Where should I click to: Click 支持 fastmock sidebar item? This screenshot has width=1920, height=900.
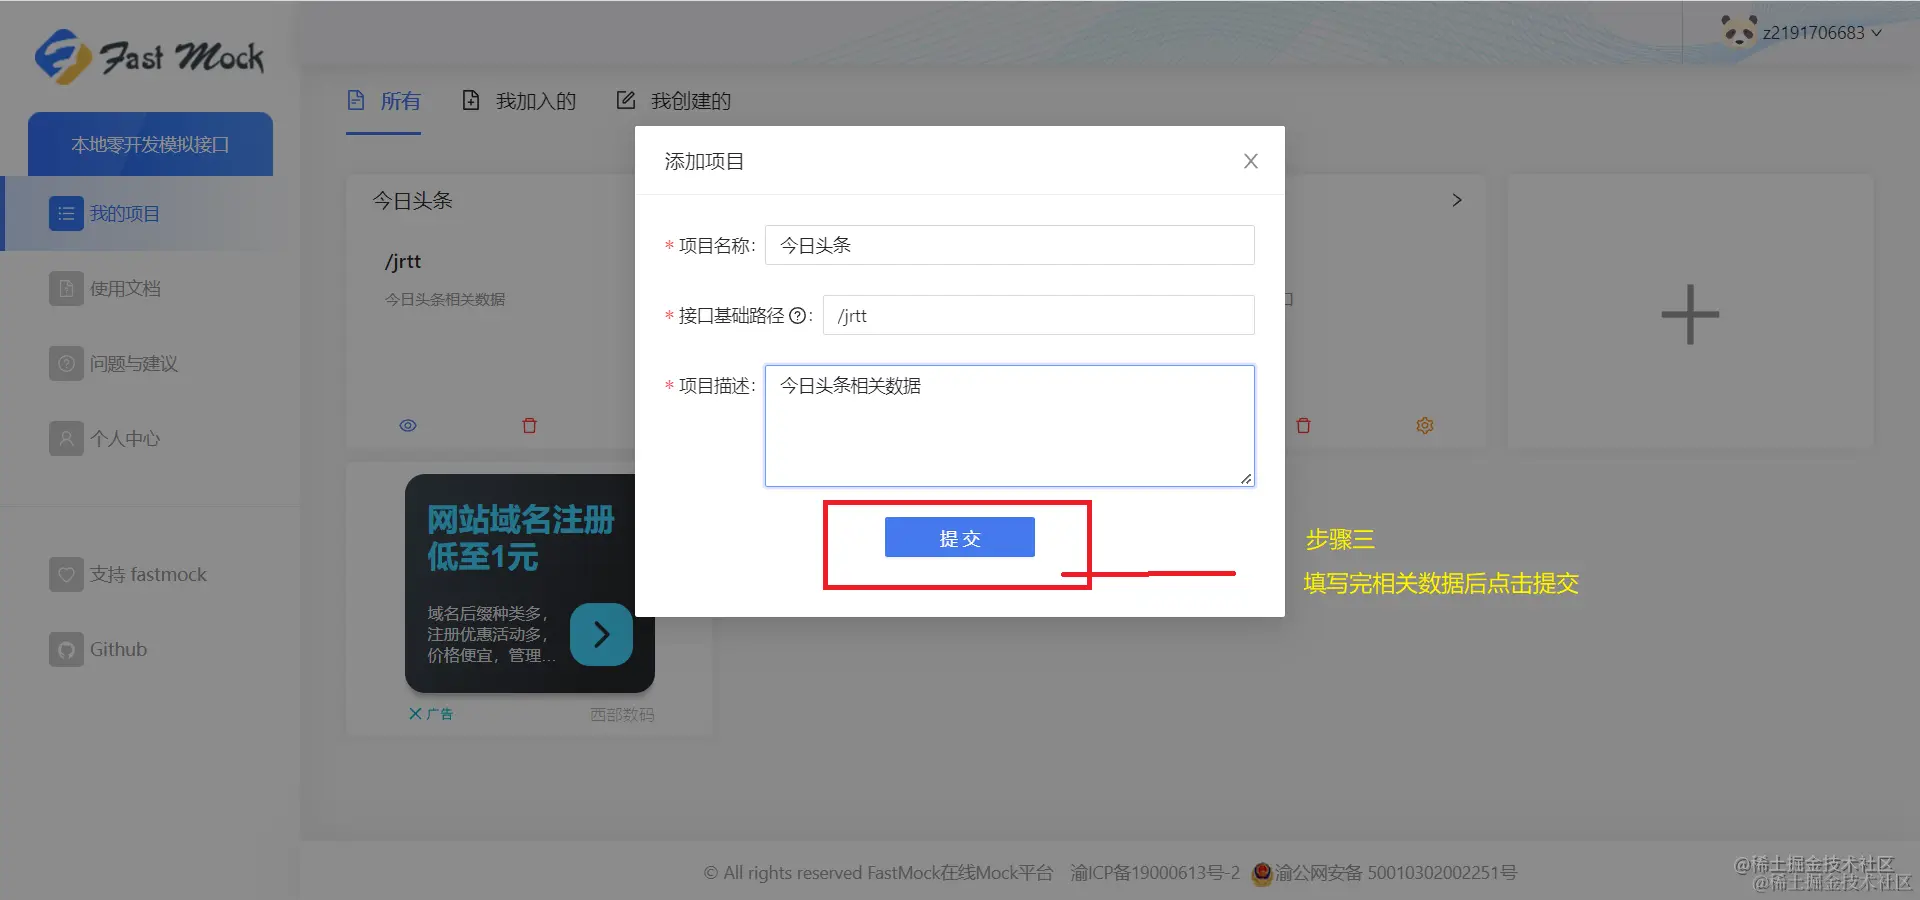(148, 574)
